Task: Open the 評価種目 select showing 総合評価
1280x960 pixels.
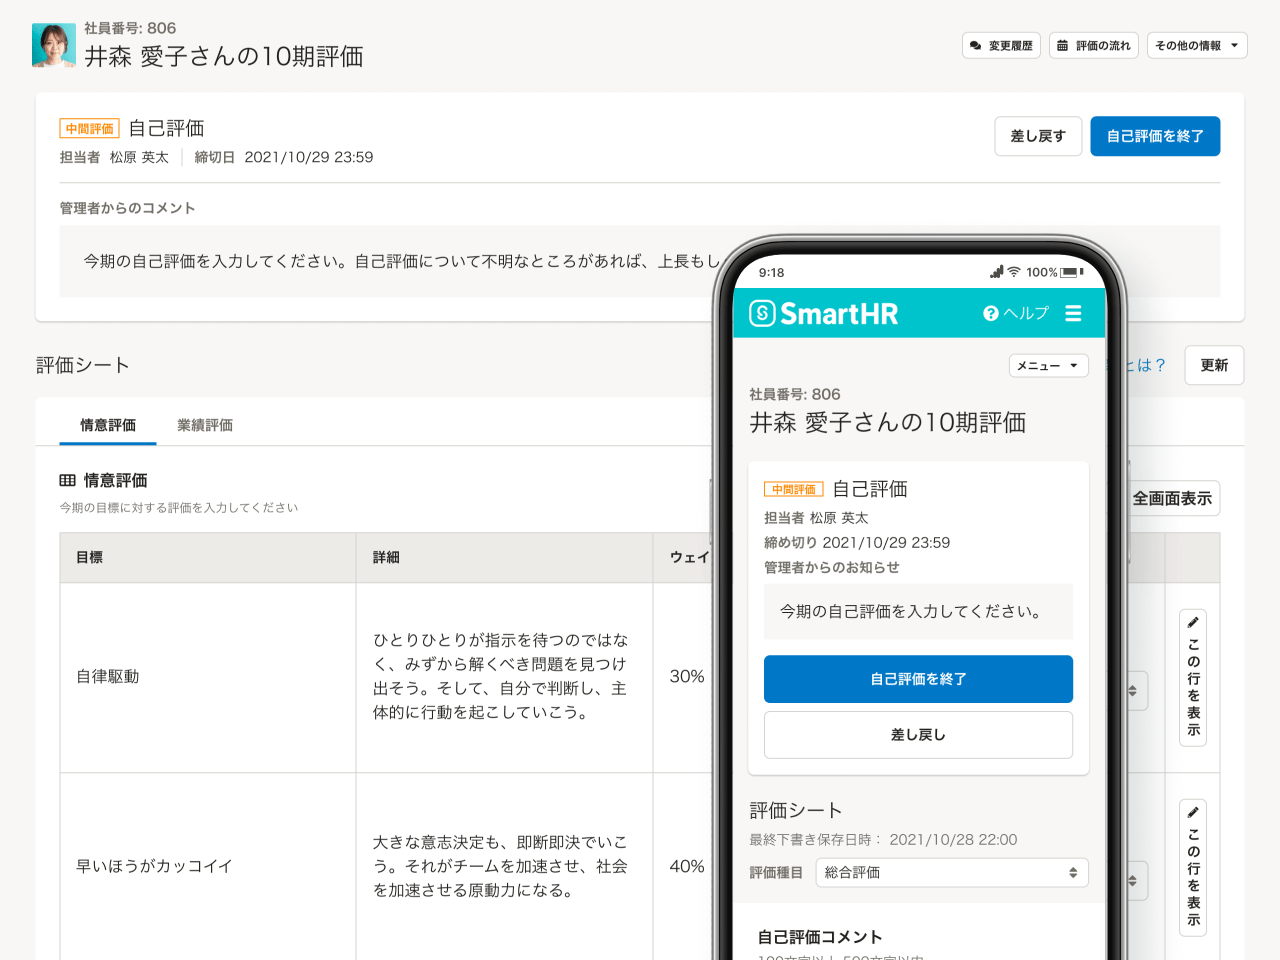Action: click(950, 872)
